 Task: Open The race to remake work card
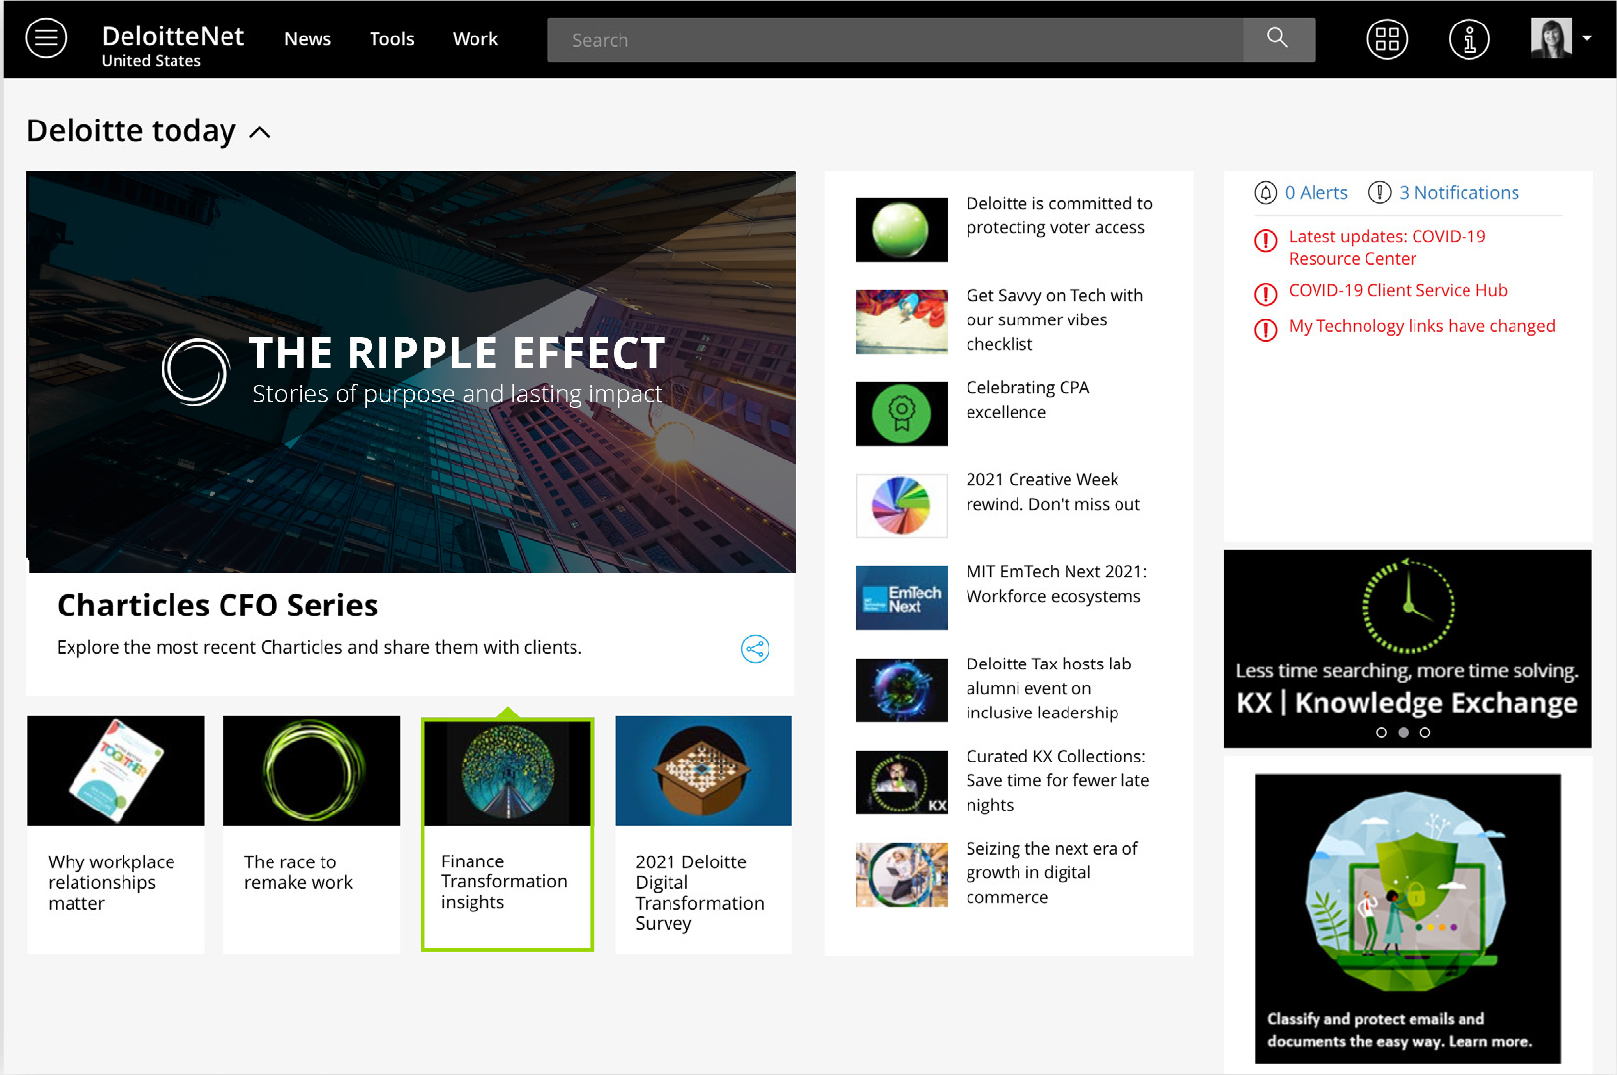pyautogui.click(x=311, y=834)
